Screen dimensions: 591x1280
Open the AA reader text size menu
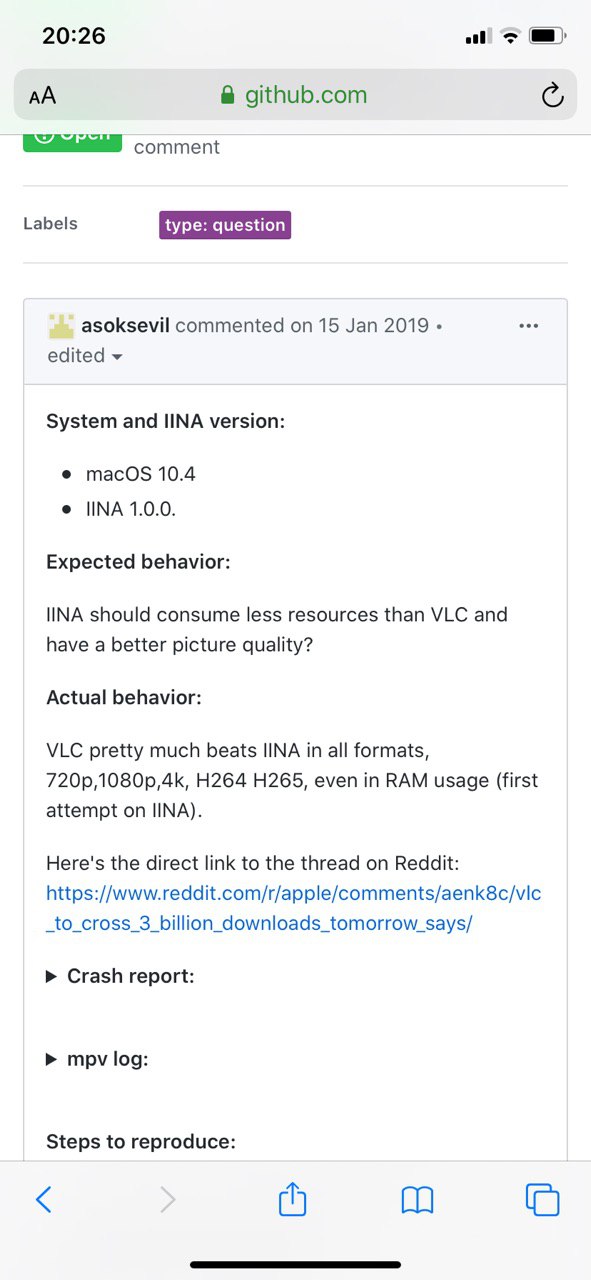pyautogui.click(x=43, y=96)
